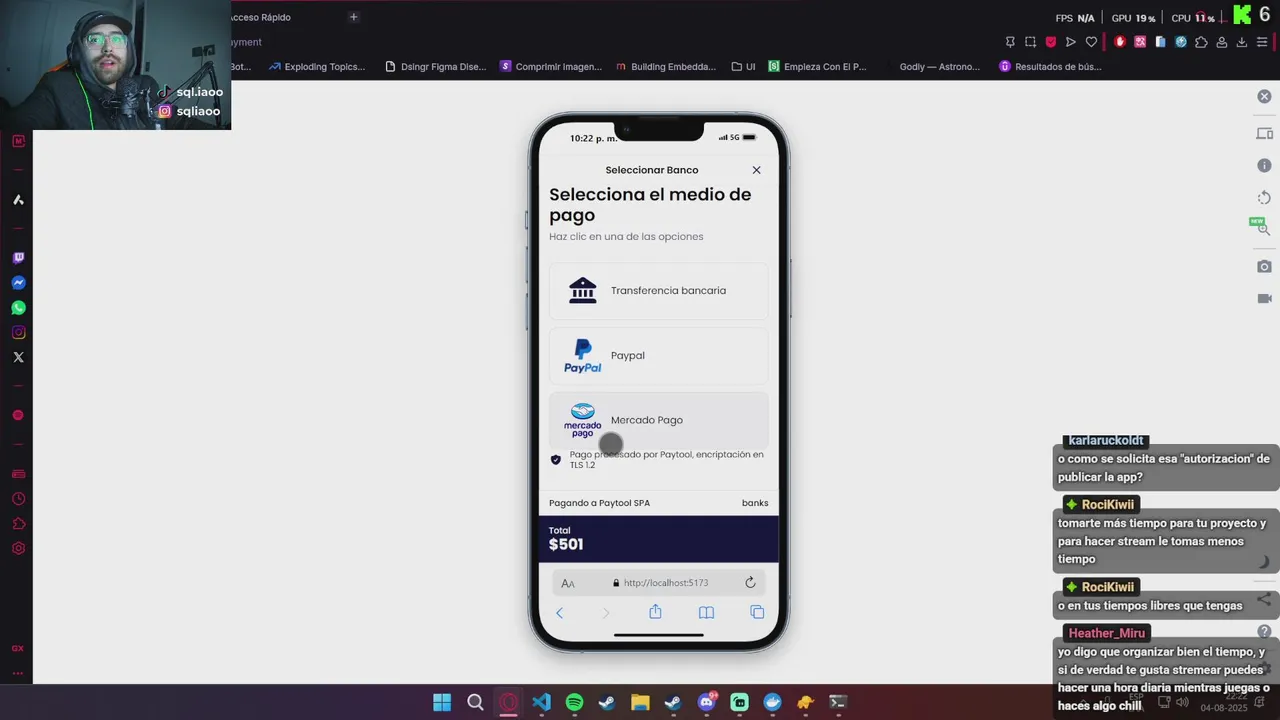This screenshot has height=720, width=1280.
Task: Open Discord from taskbar
Action: [x=707, y=702]
